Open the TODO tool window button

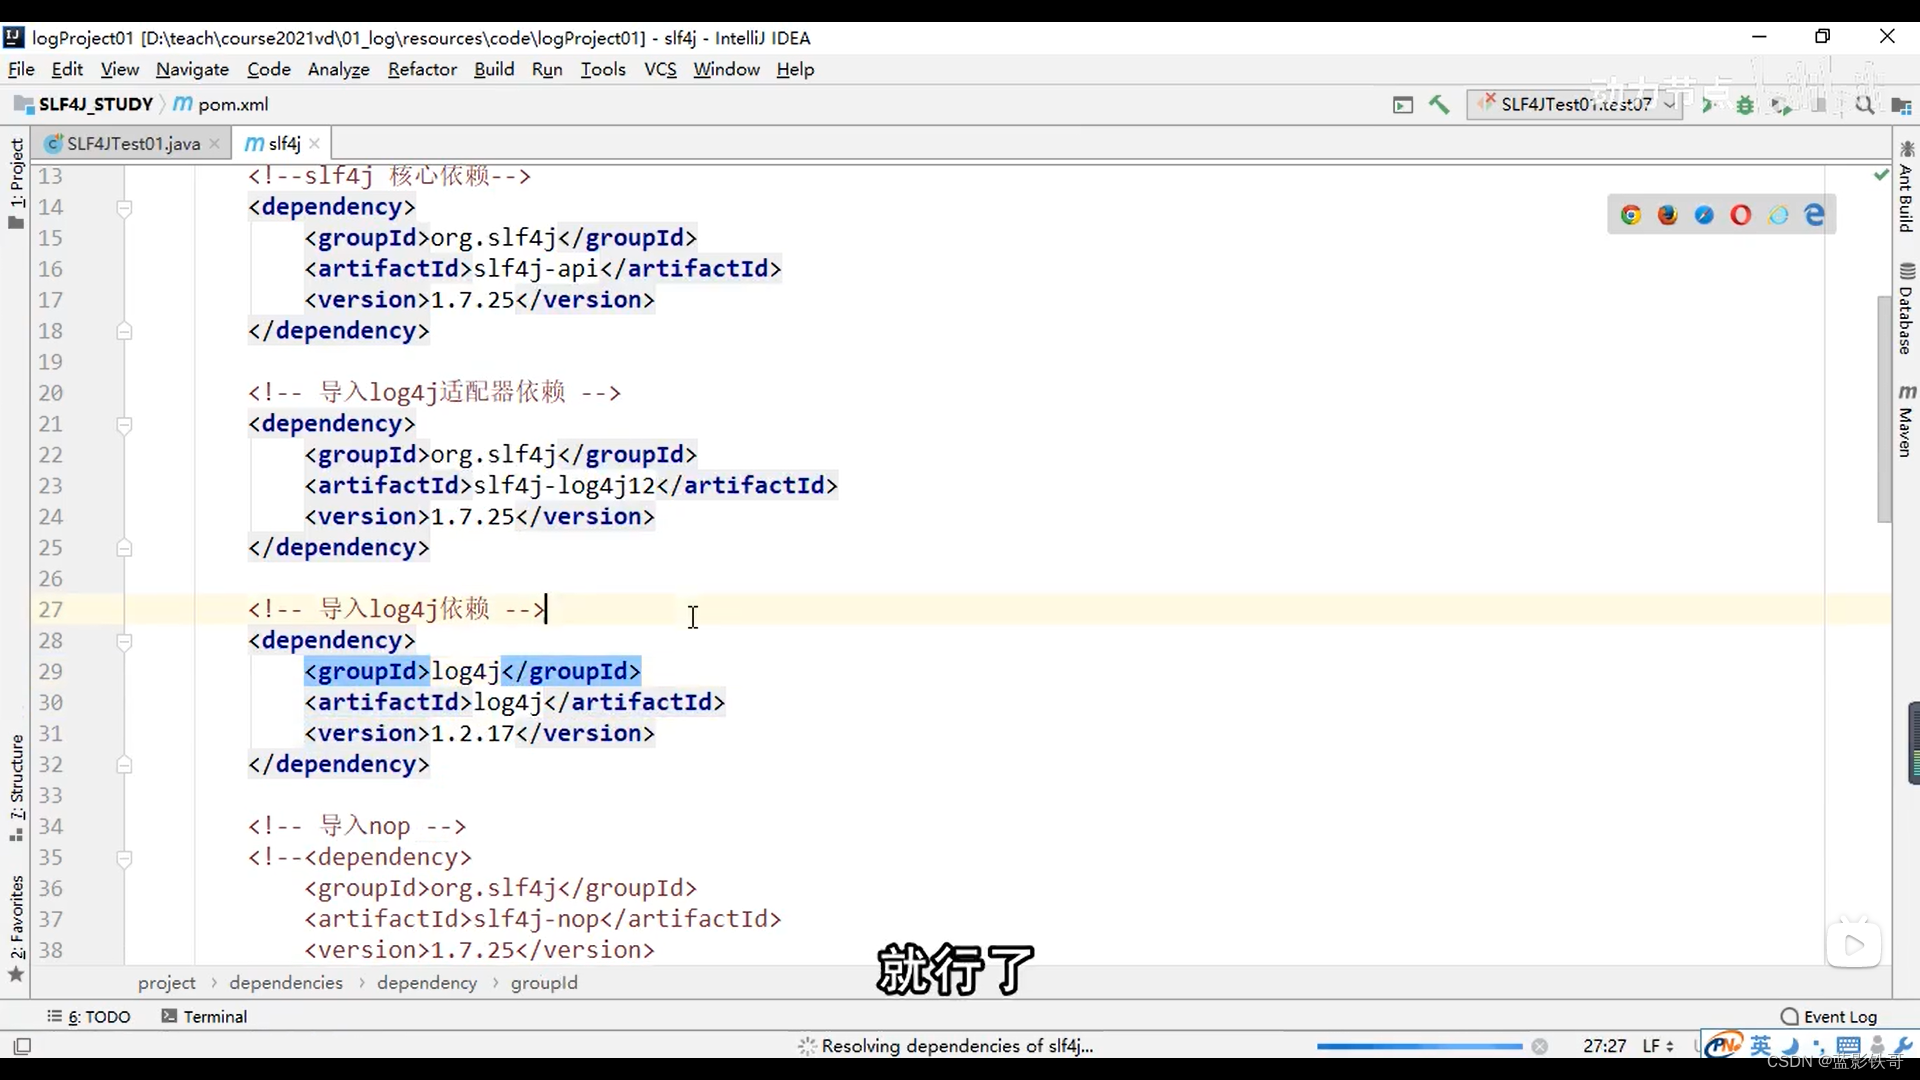click(x=89, y=1017)
